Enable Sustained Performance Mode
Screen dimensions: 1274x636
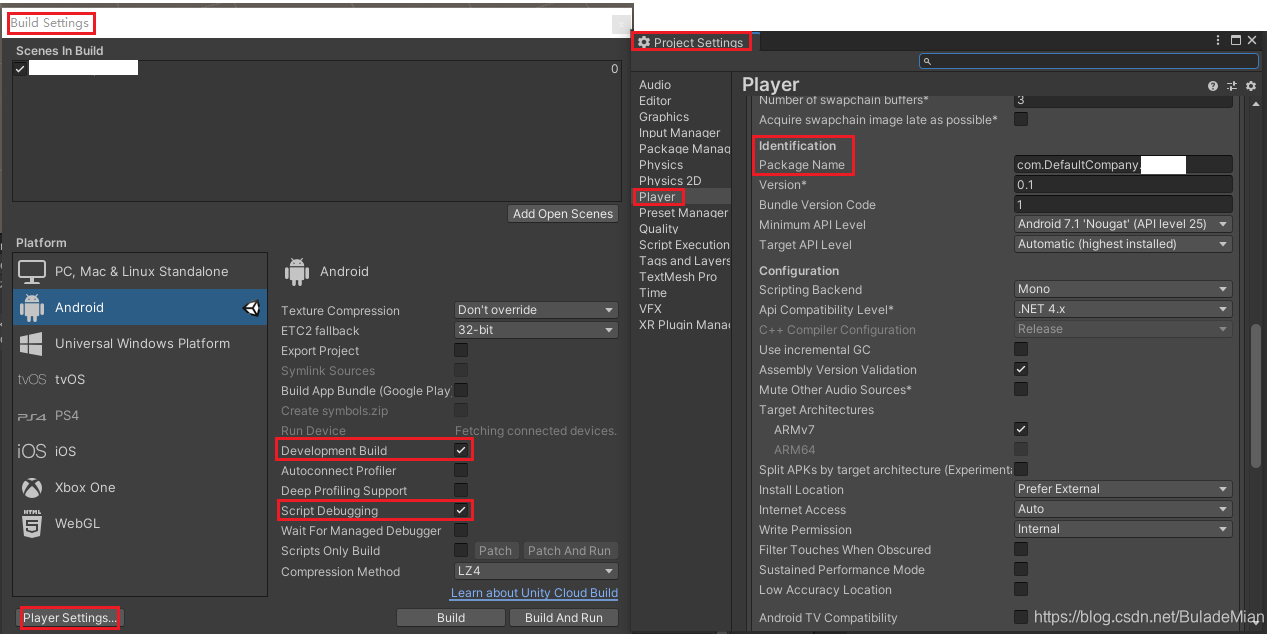pos(1021,569)
